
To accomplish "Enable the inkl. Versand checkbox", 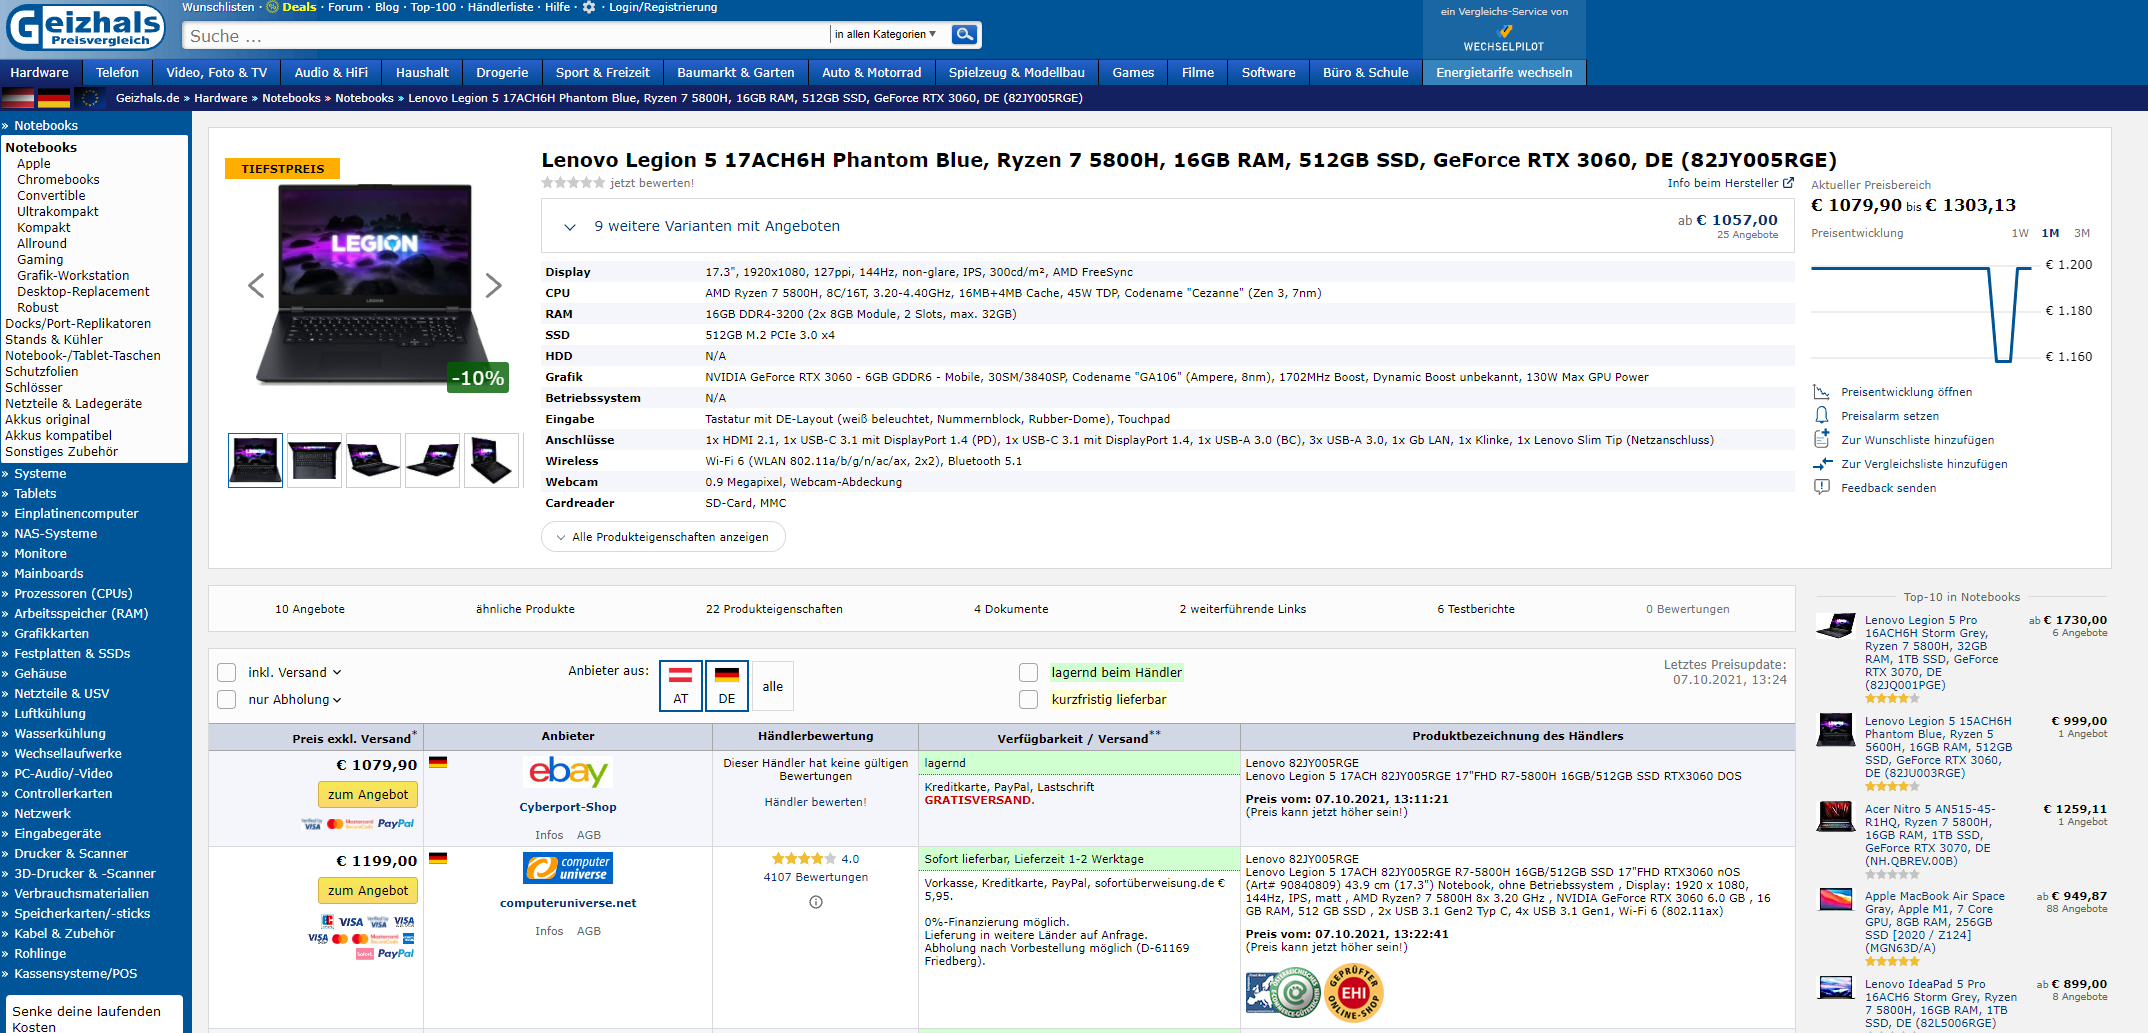I will [x=227, y=672].
